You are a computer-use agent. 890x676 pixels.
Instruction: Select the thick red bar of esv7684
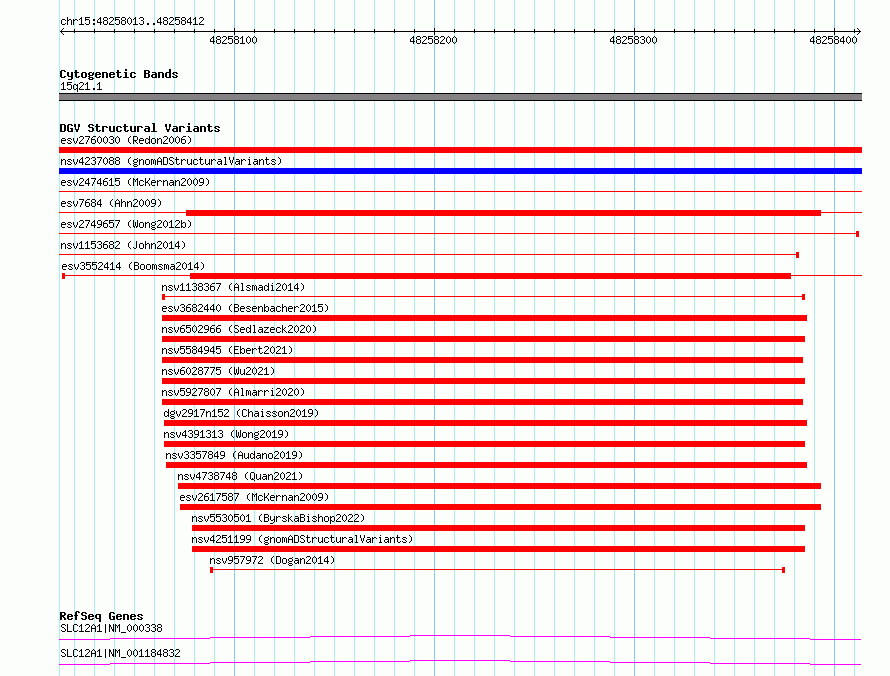[x=503, y=213]
